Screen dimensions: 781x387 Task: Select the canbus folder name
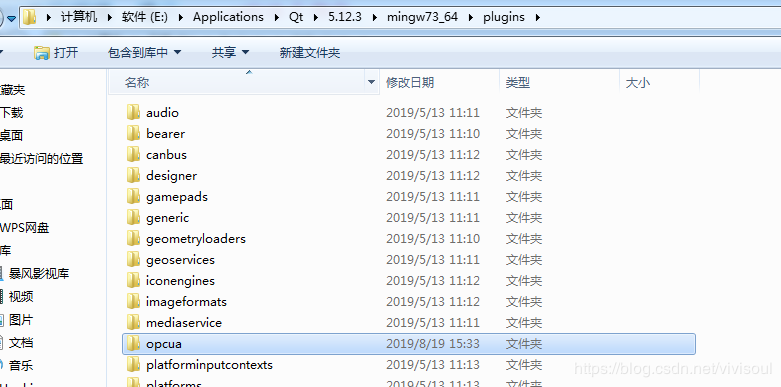(166, 155)
